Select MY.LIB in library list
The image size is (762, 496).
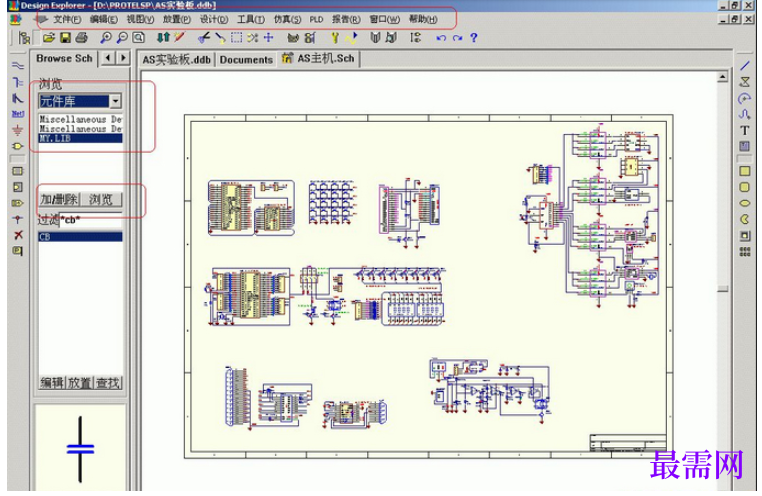pos(80,138)
